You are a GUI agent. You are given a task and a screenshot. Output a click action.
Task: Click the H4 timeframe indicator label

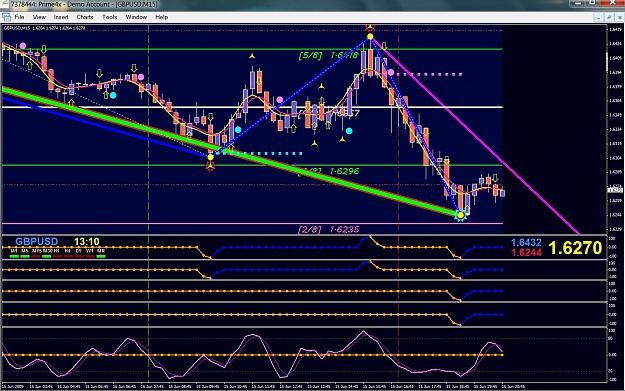tap(68, 251)
